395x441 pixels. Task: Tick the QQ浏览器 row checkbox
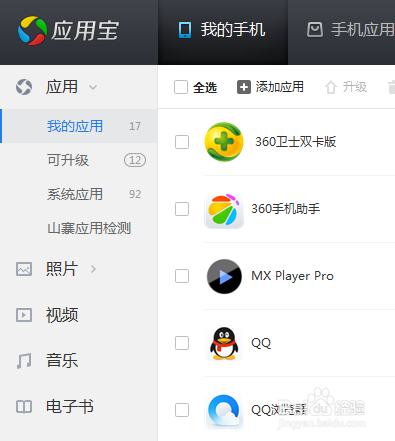pos(182,410)
